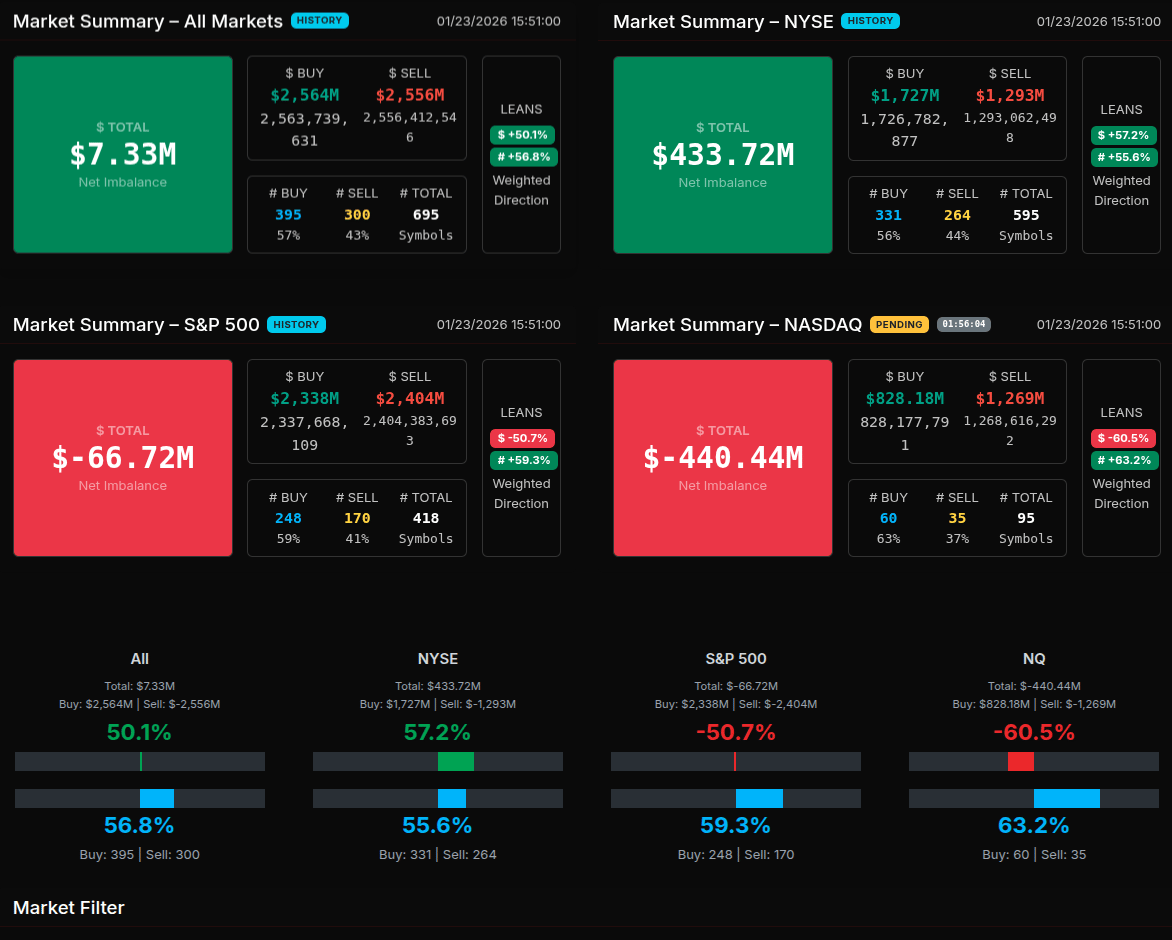Screen dimensions: 1172x940
Task: Click the 01:56:04 countdown timer badge
Action: [x=964, y=324]
